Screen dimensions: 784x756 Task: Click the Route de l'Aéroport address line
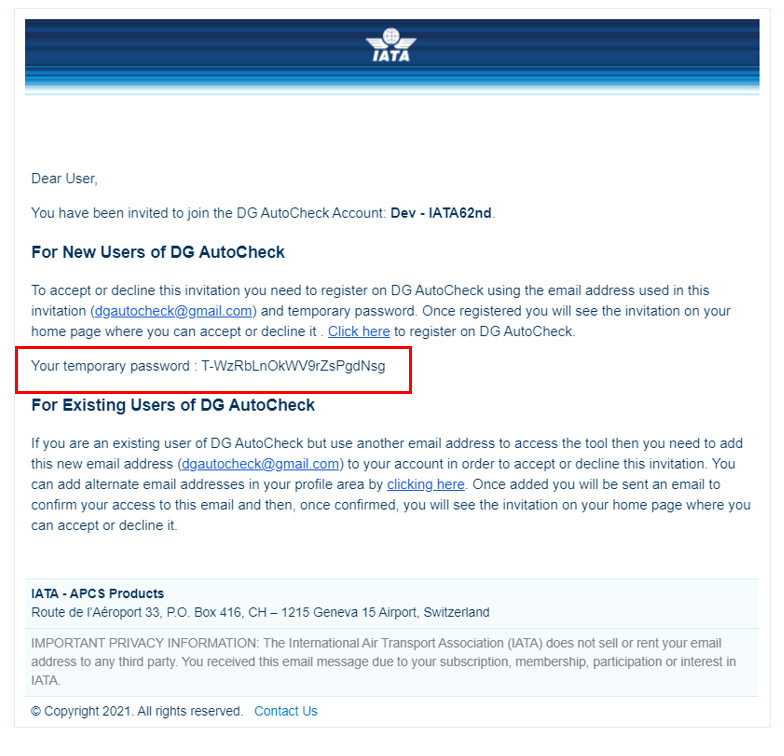pos(260,612)
